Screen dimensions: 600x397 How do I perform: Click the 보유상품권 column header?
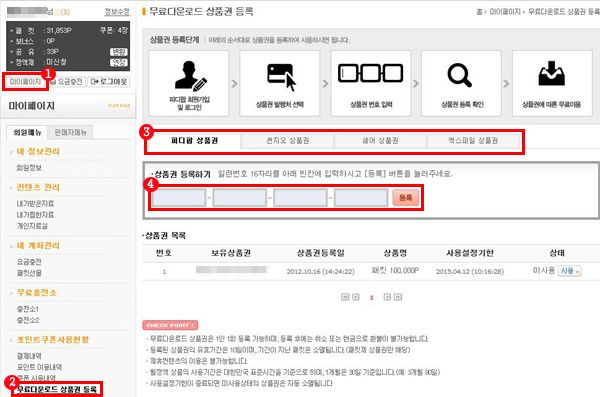tap(231, 253)
